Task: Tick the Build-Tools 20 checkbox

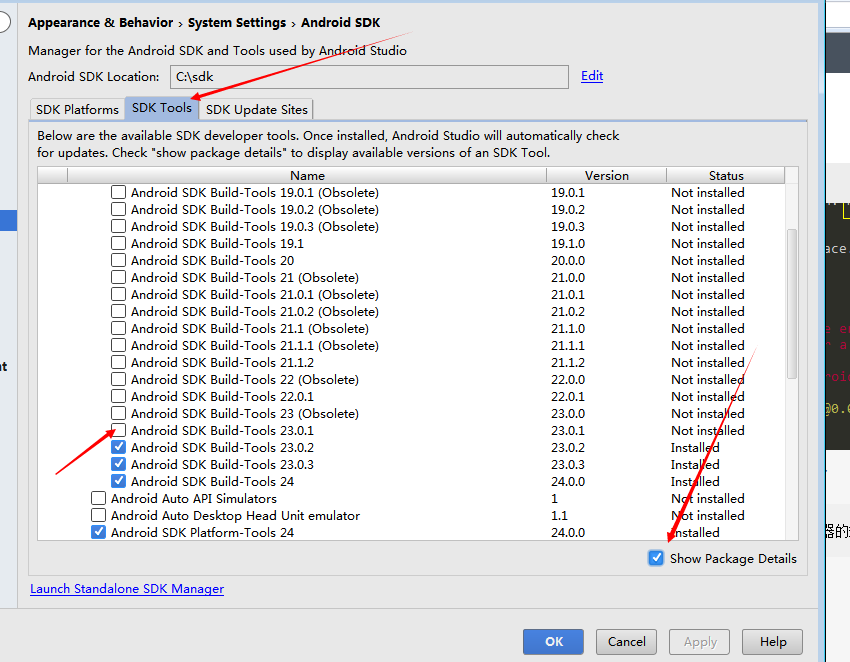Action: [118, 260]
